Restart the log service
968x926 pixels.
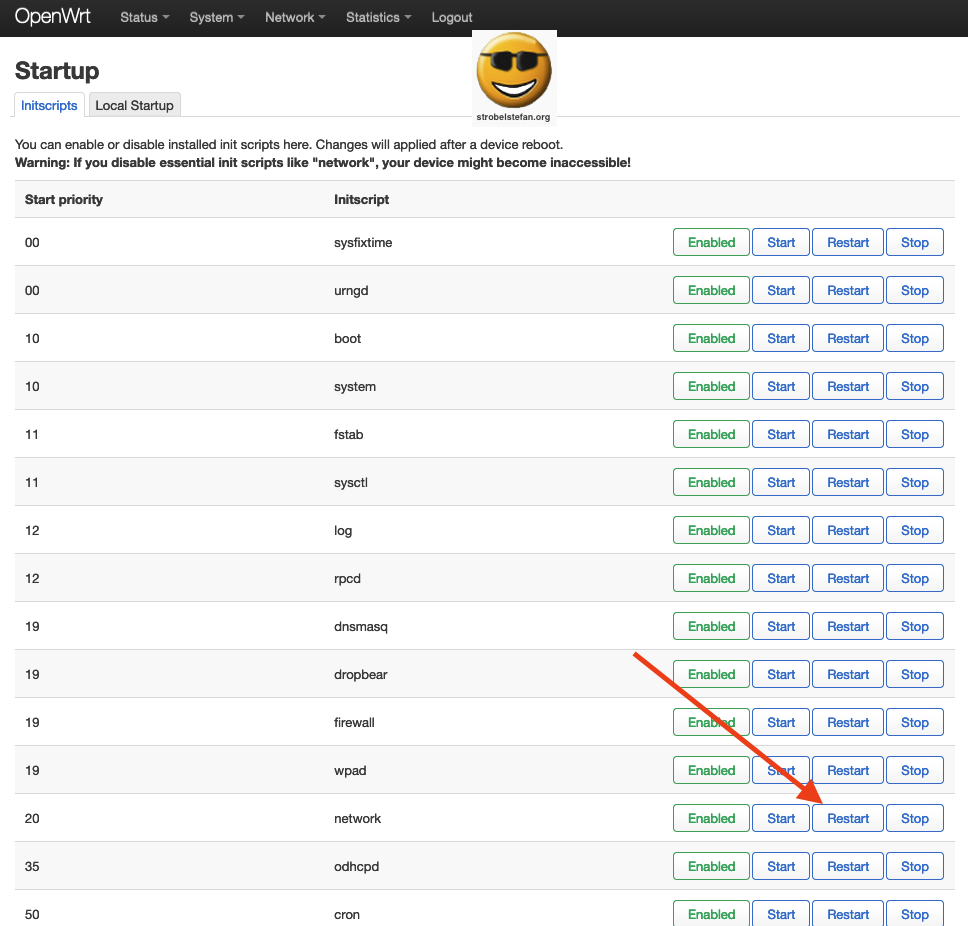point(848,530)
